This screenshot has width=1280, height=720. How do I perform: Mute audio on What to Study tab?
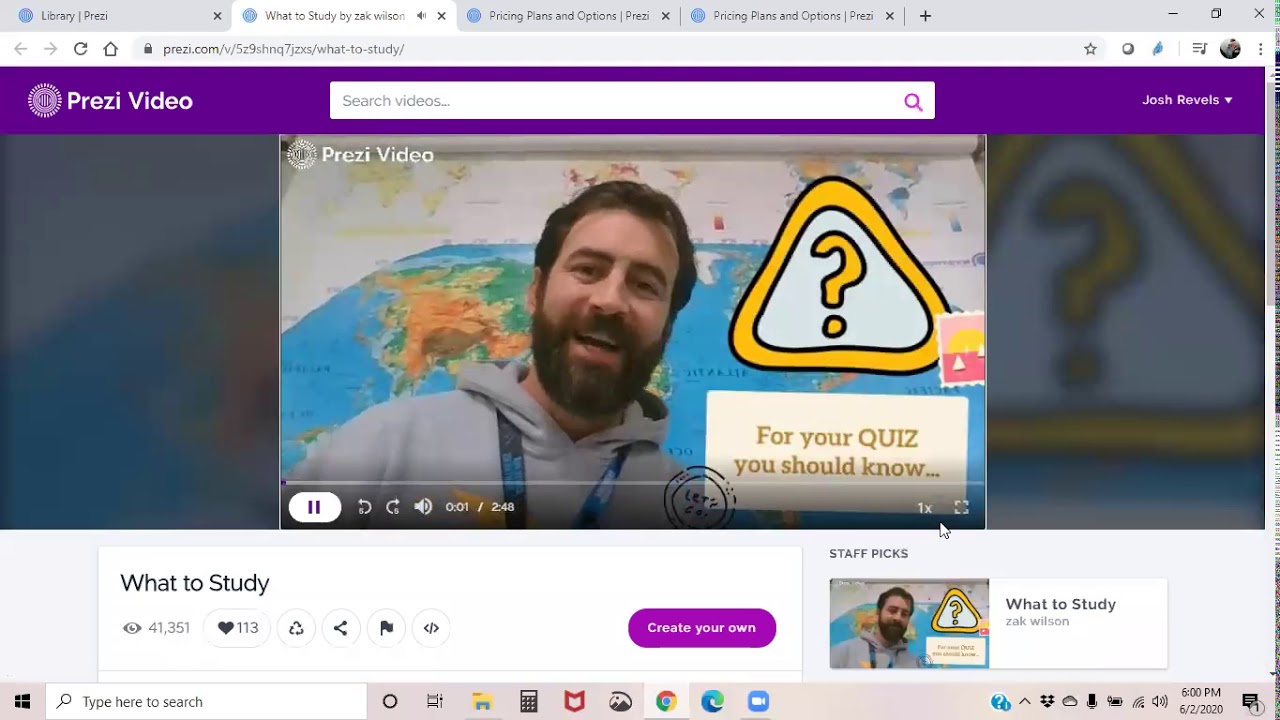coord(421,16)
